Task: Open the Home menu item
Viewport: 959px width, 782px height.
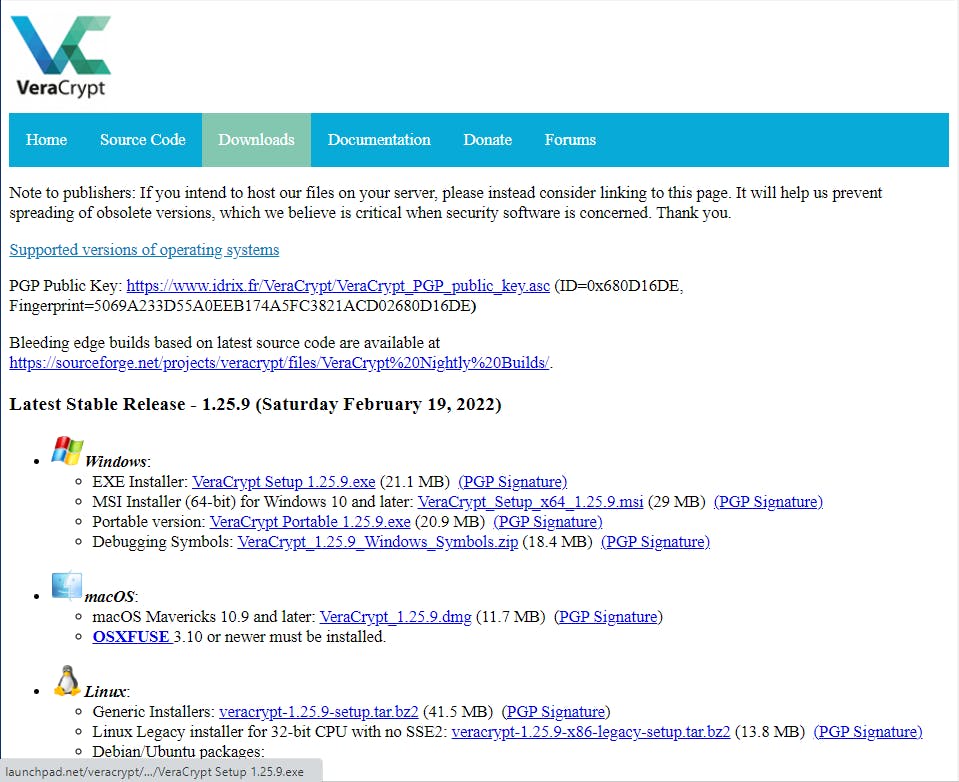Action: tap(46, 139)
